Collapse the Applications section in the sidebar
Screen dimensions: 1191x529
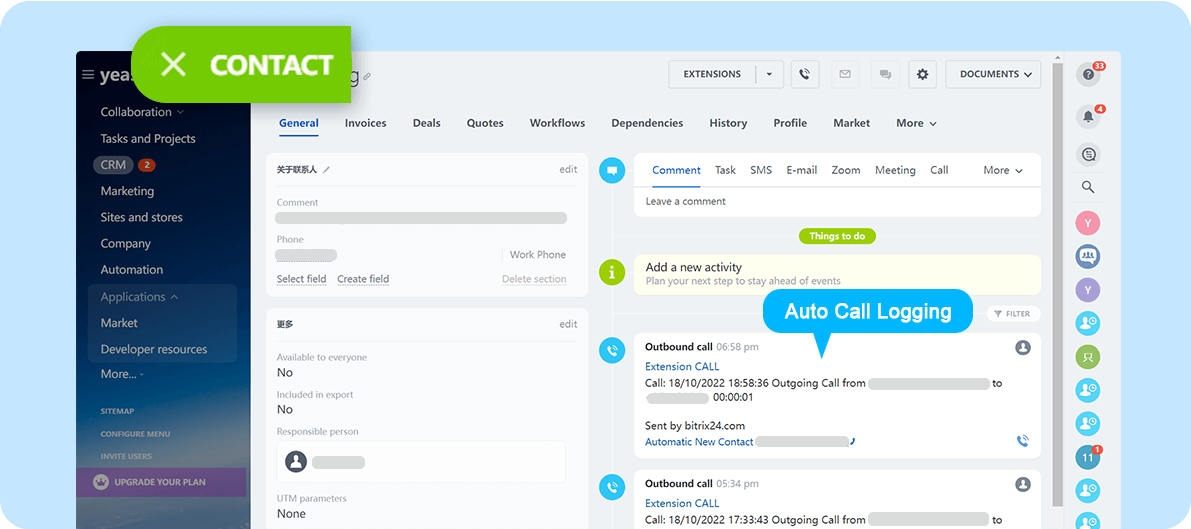tap(139, 296)
